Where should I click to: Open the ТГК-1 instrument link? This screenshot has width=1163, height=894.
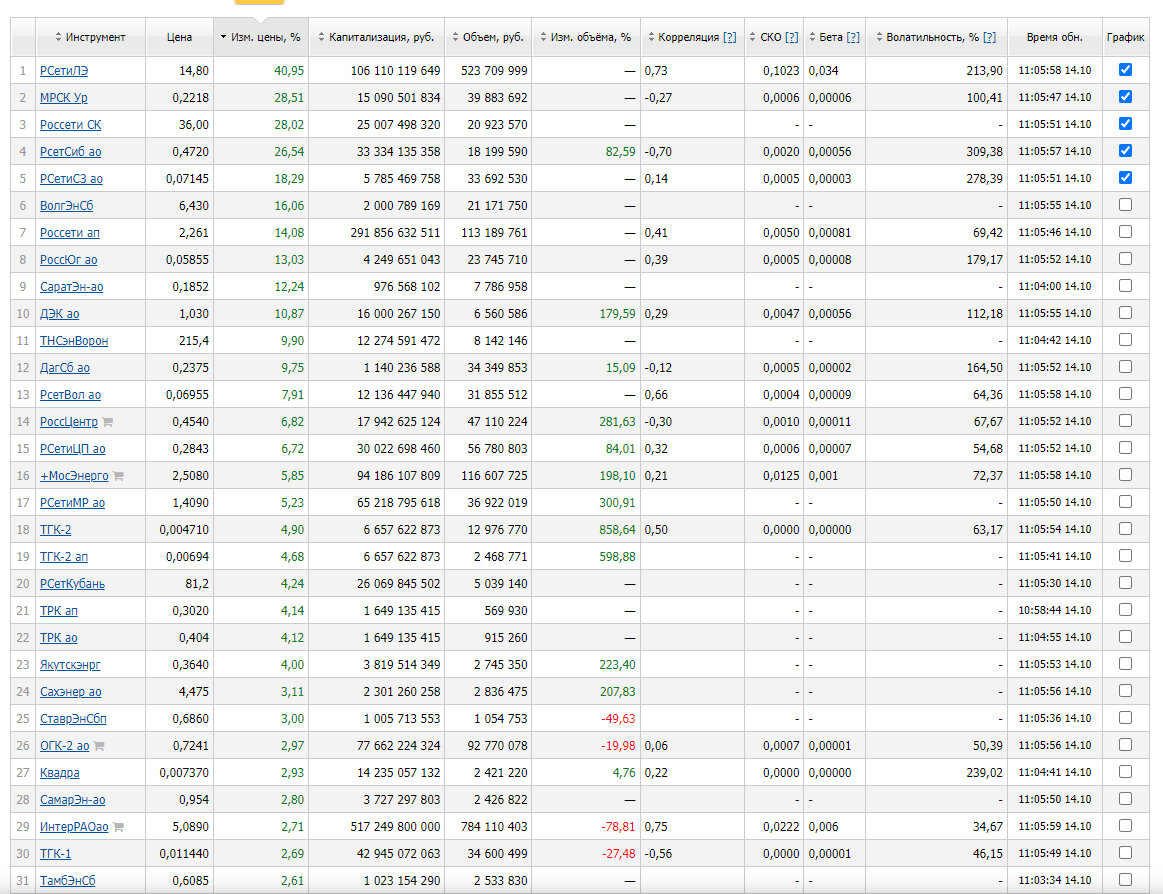pyautogui.click(x=56, y=855)
